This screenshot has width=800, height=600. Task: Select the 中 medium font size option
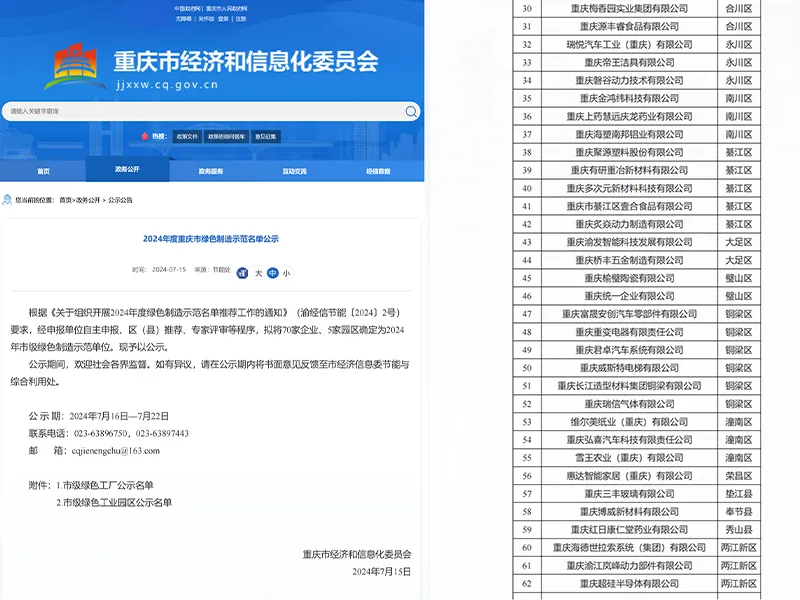pos(273,271)
